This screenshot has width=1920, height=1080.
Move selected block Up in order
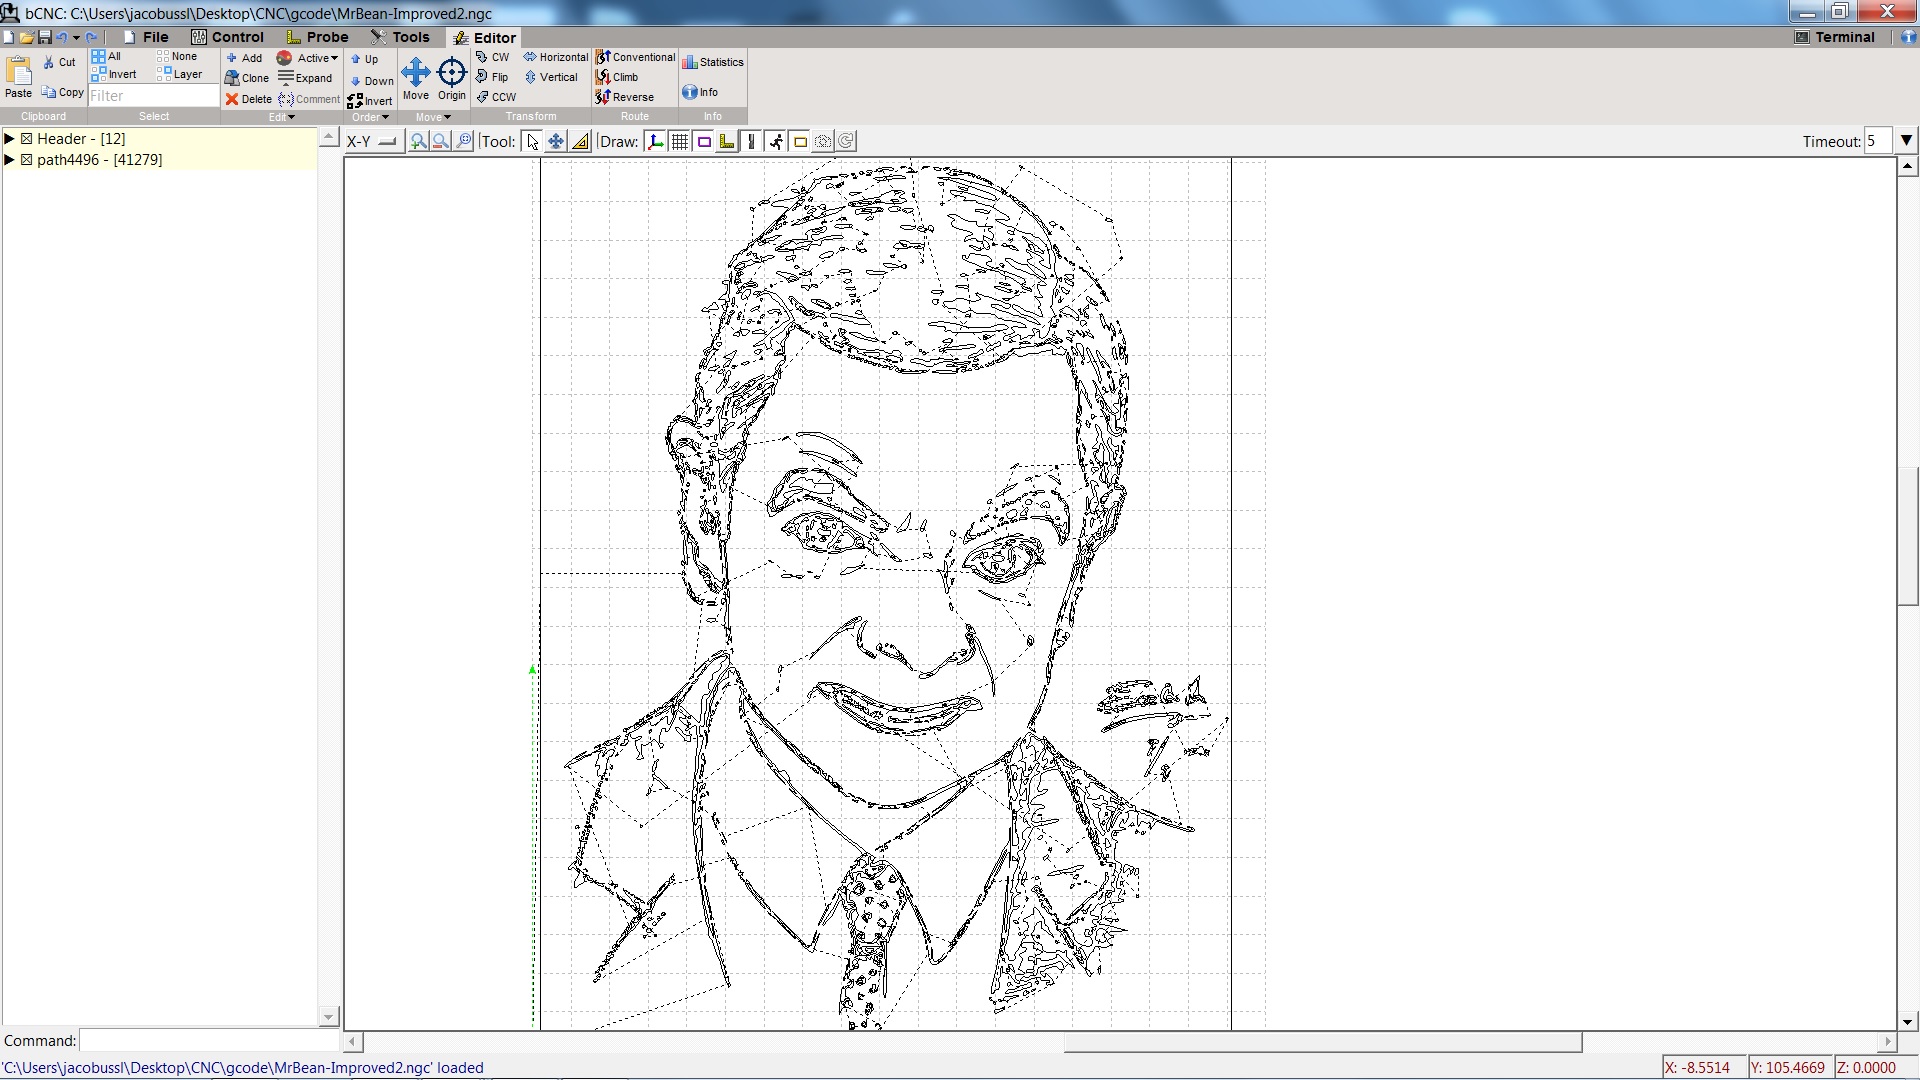tap(364, 59)
